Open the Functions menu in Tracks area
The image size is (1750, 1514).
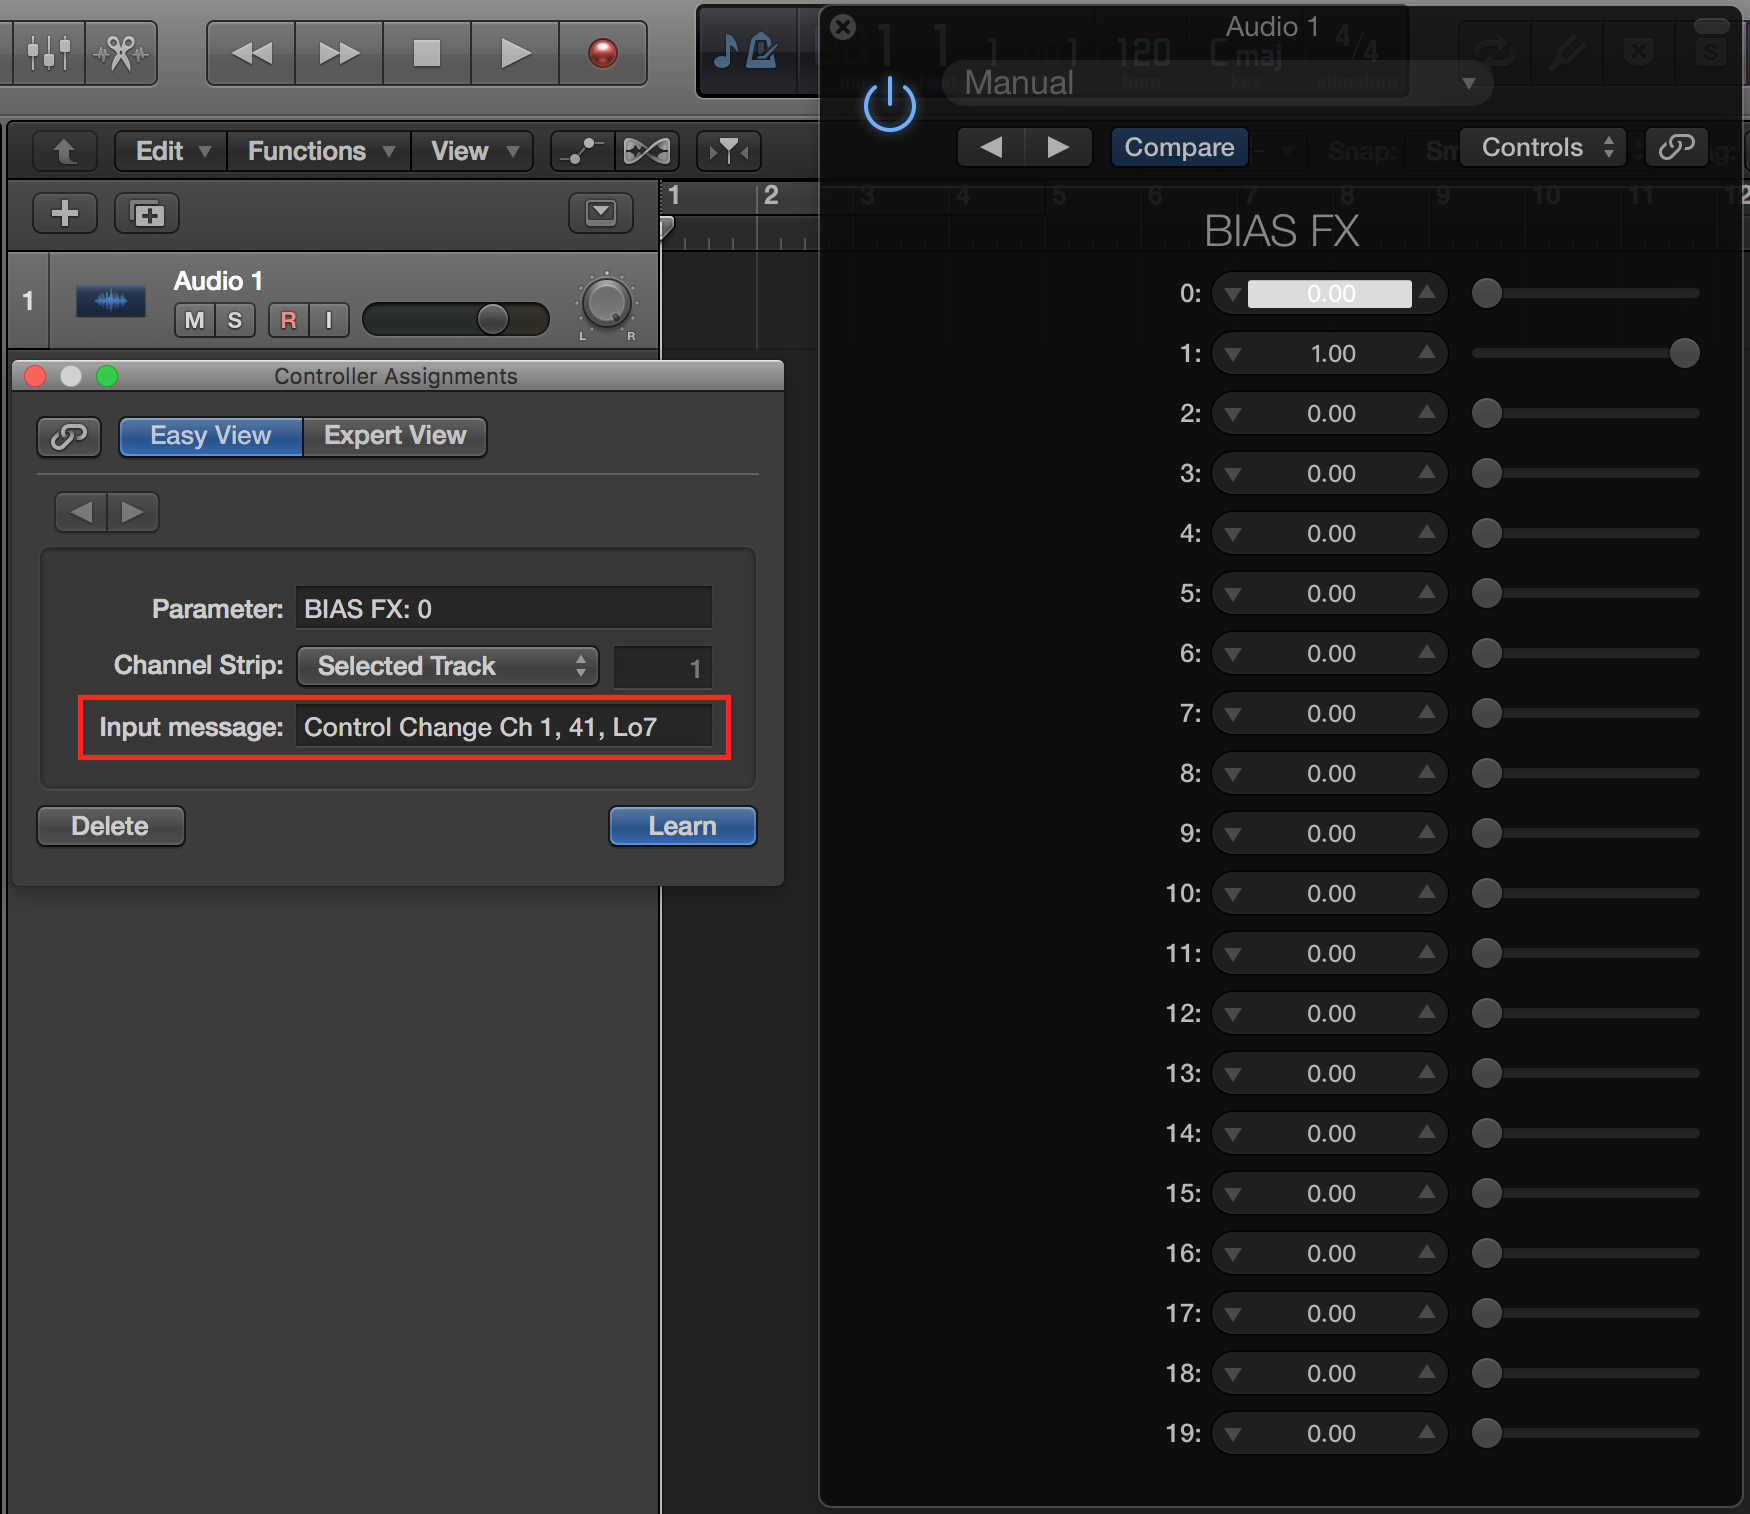(x=319, y=151)
